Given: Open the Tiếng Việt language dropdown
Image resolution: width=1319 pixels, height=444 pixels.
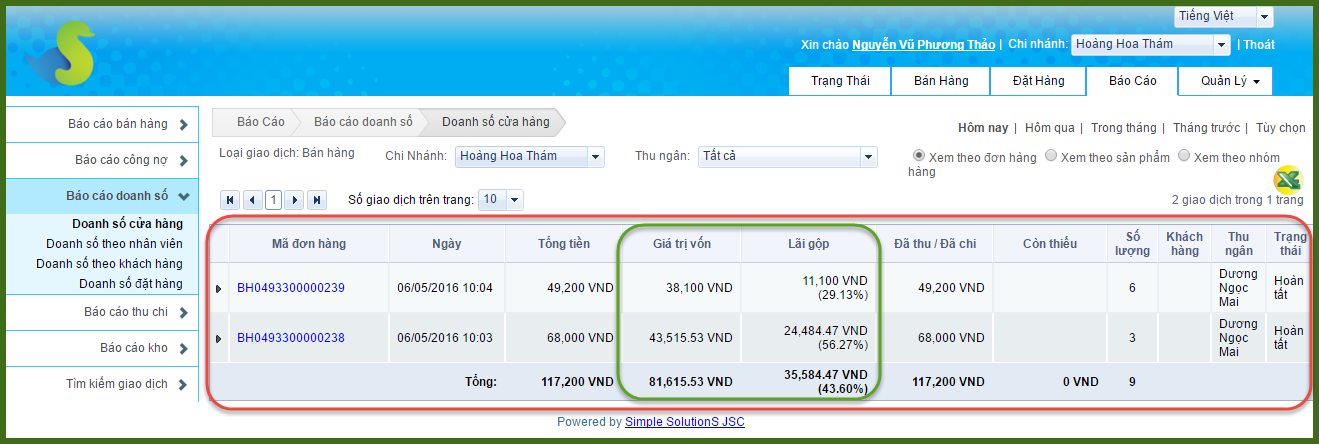Looking at the screenshot, I should click(x=1223, y=17).
